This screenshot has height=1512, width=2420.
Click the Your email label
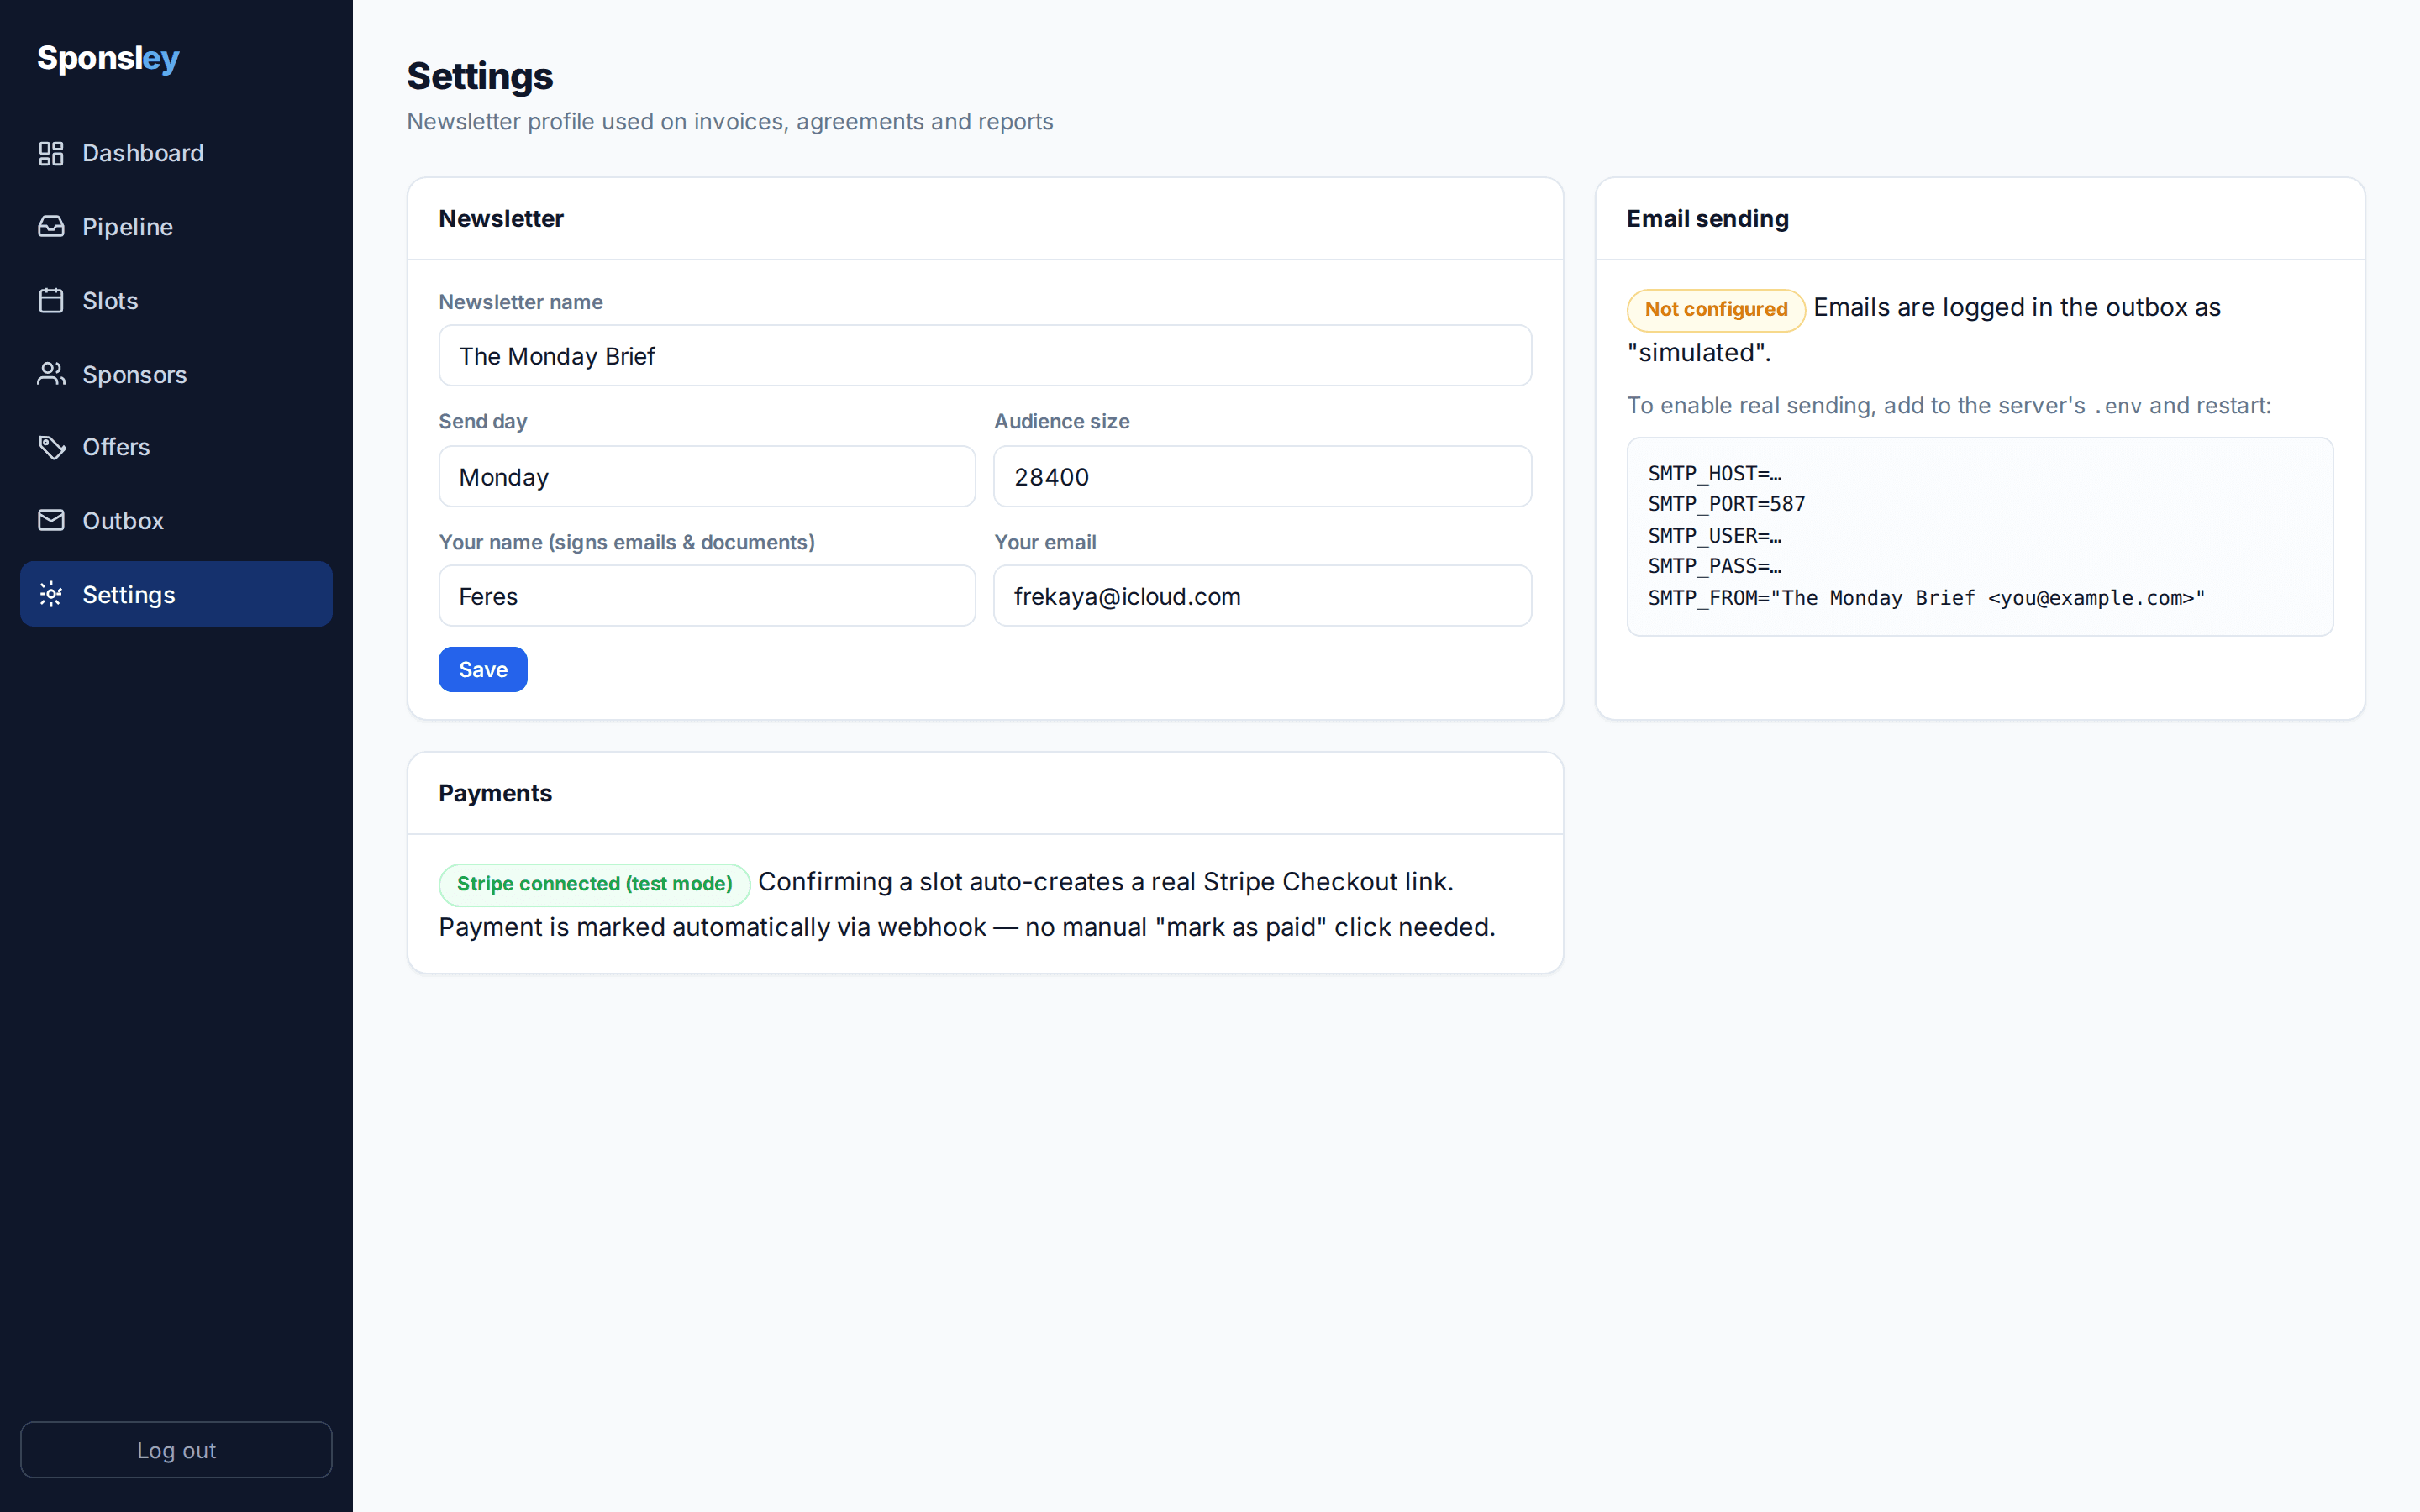(x=1045, y=542)
